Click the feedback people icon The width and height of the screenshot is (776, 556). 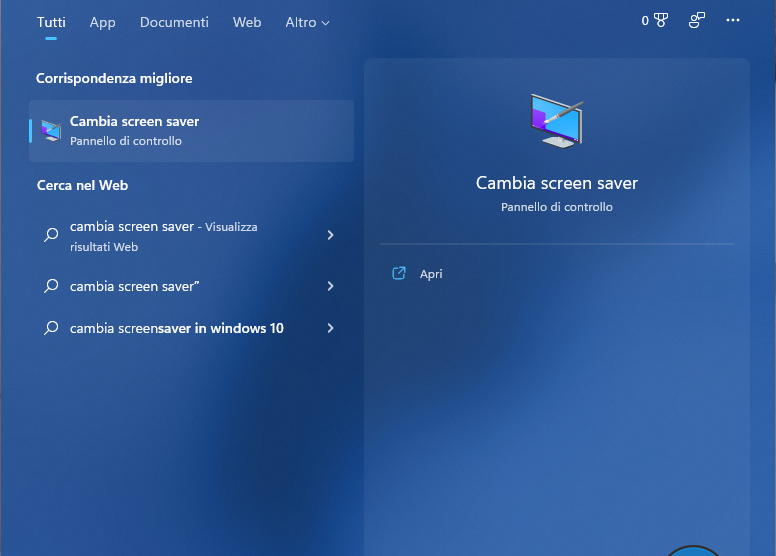tap(697, 20)
